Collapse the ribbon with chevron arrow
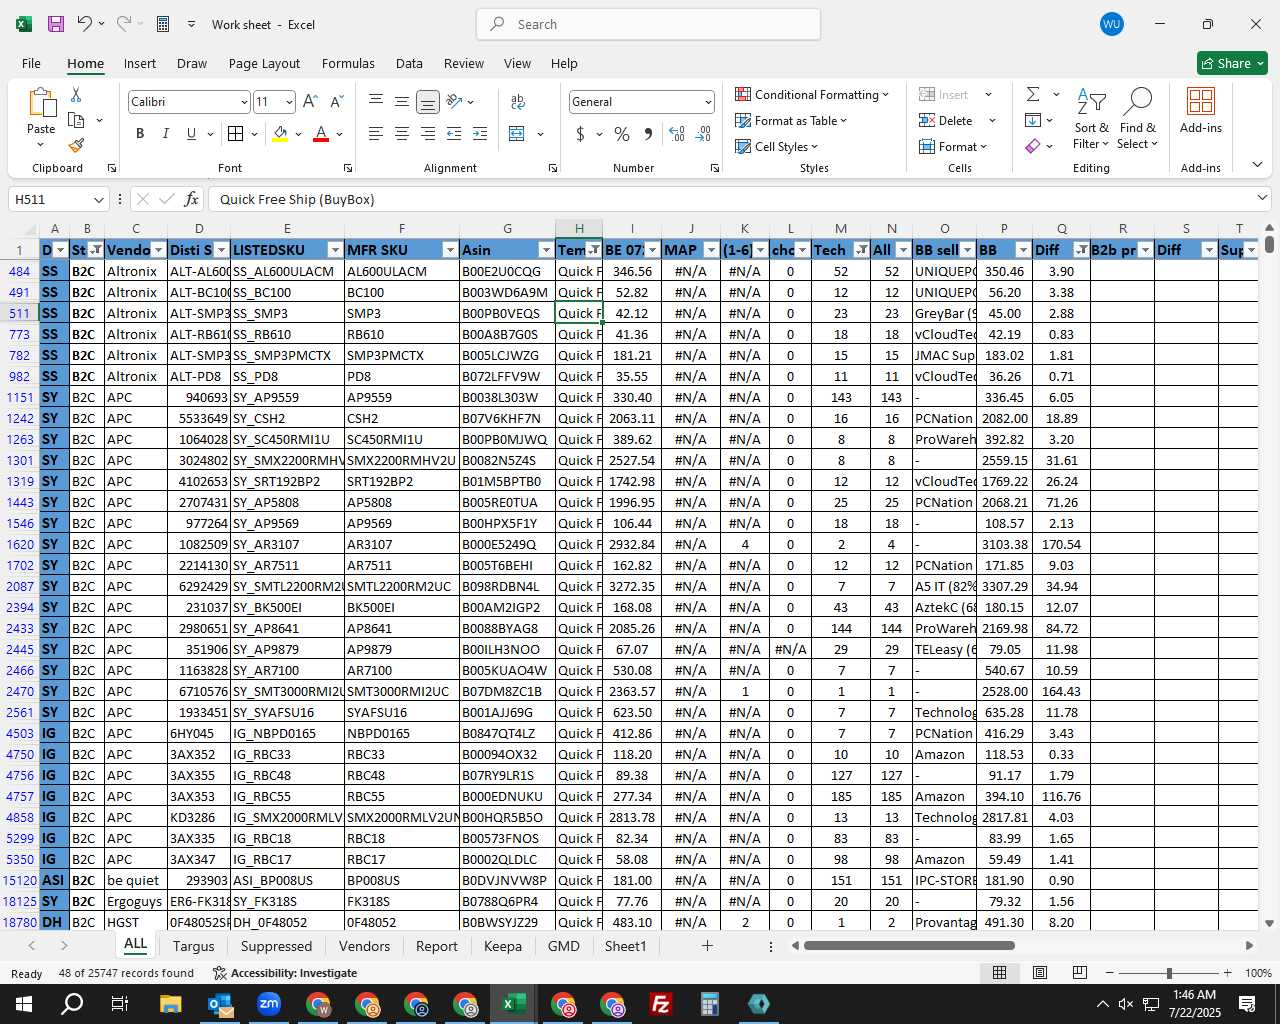 point(1257,165)
